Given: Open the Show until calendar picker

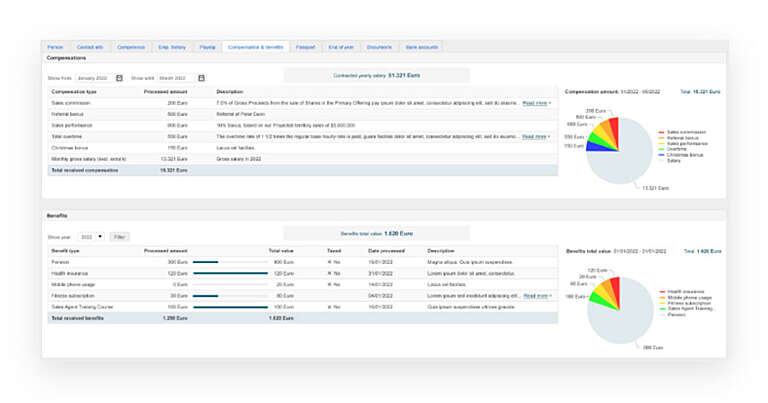Looking at the screenshot, I should [x=201, y=78].
